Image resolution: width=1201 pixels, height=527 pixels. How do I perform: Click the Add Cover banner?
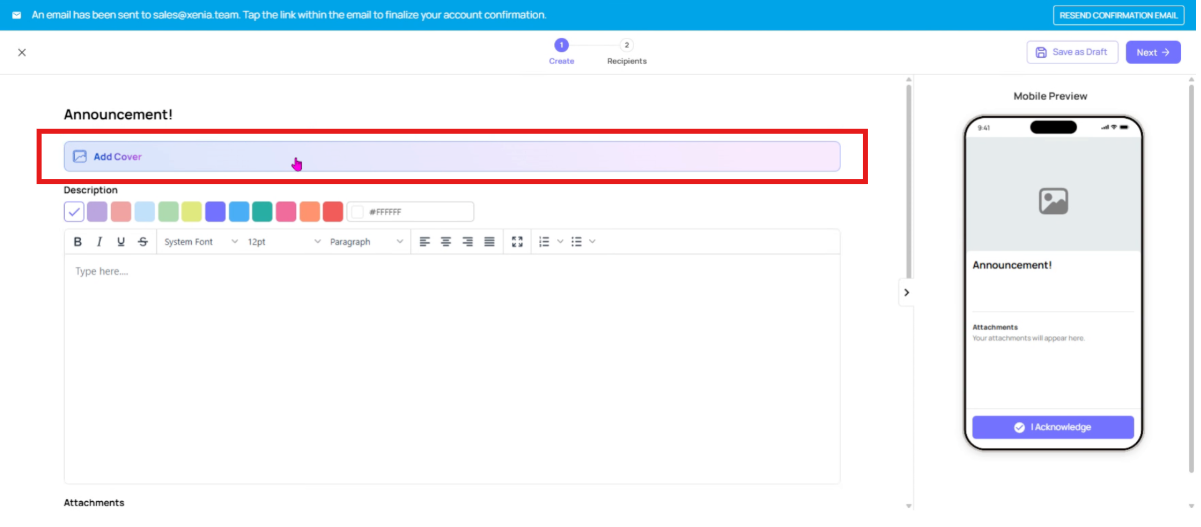pyautogui.click(x=451, y=157)
